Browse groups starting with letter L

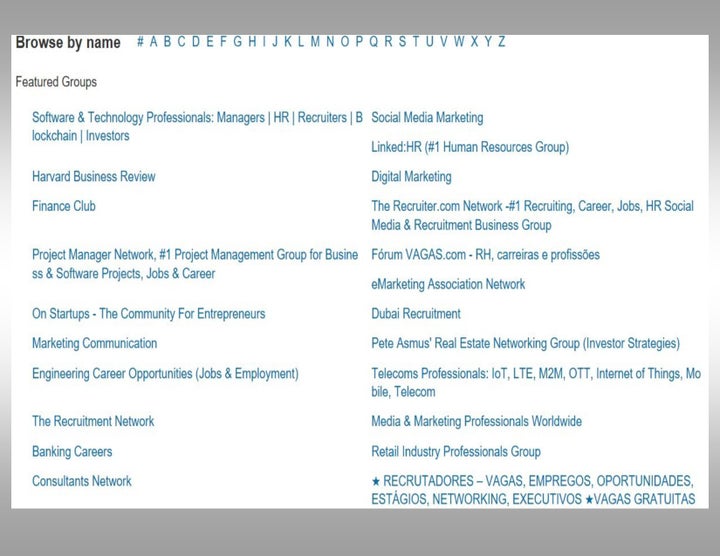[x=301, y=42]
